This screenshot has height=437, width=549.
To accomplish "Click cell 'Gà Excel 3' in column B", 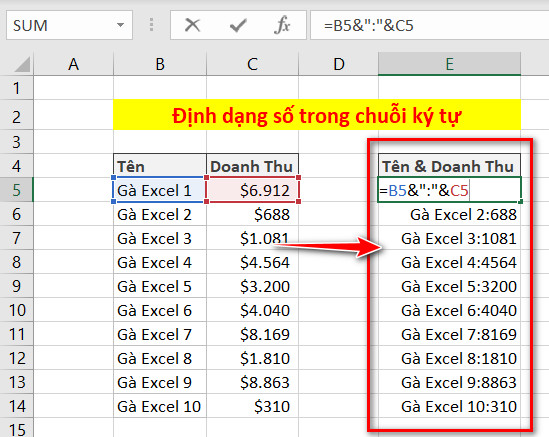I will click(160, 238).
